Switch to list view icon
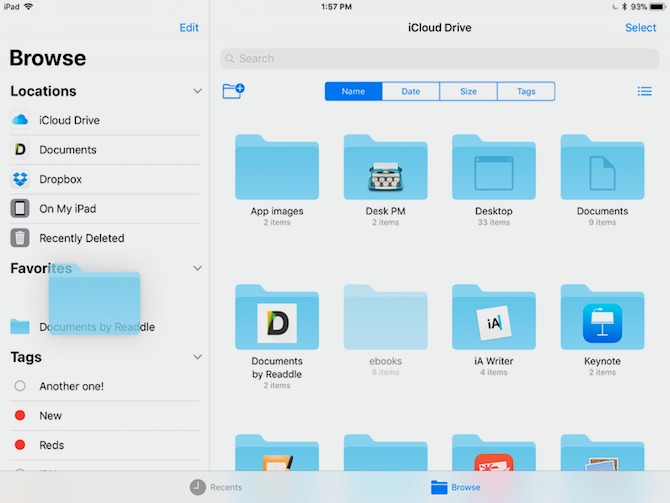The width and height of the screenshot is (670, 503). coord(644,92)
